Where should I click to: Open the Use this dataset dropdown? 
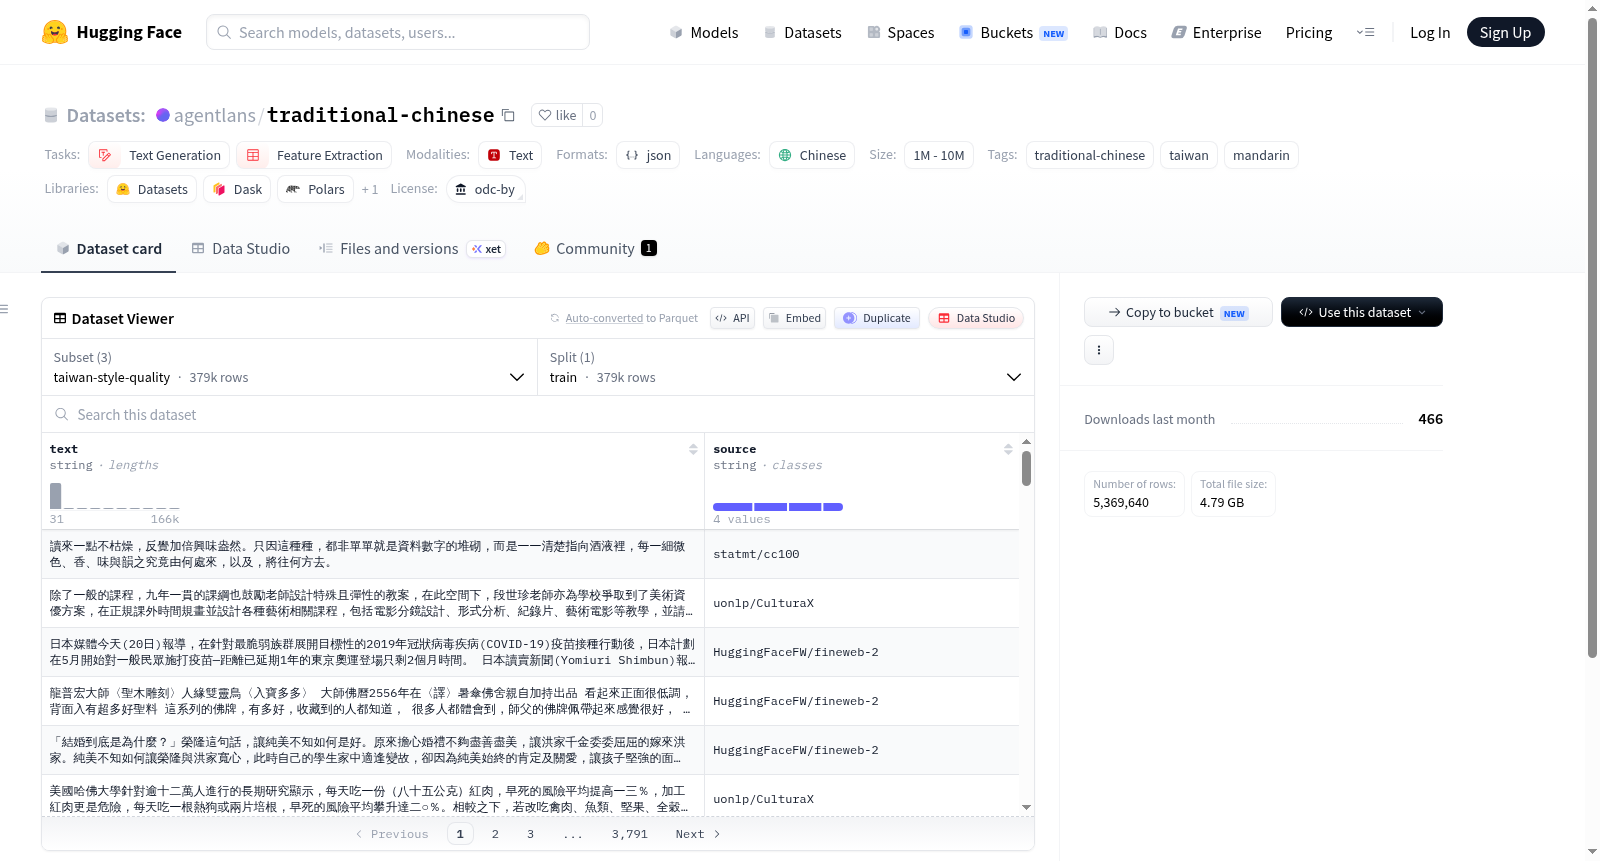coord(1361,312)
